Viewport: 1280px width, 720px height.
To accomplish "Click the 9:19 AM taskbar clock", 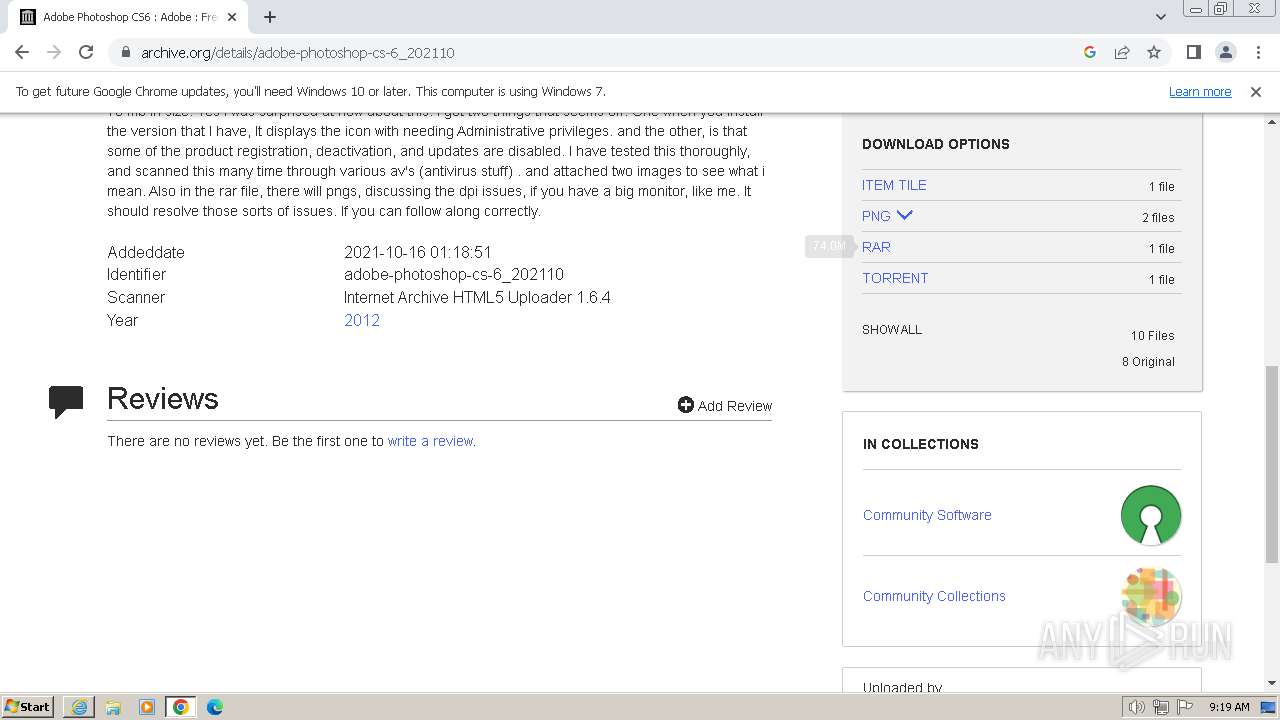I will (1229, 707).
